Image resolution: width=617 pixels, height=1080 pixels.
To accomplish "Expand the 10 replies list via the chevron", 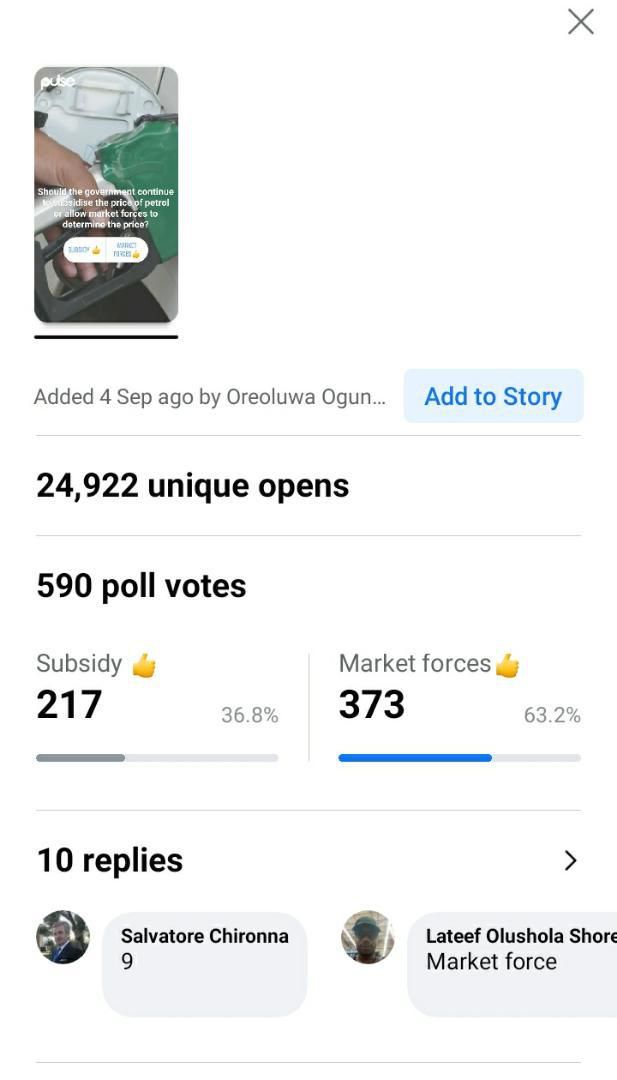I will (x=570, y=860).
